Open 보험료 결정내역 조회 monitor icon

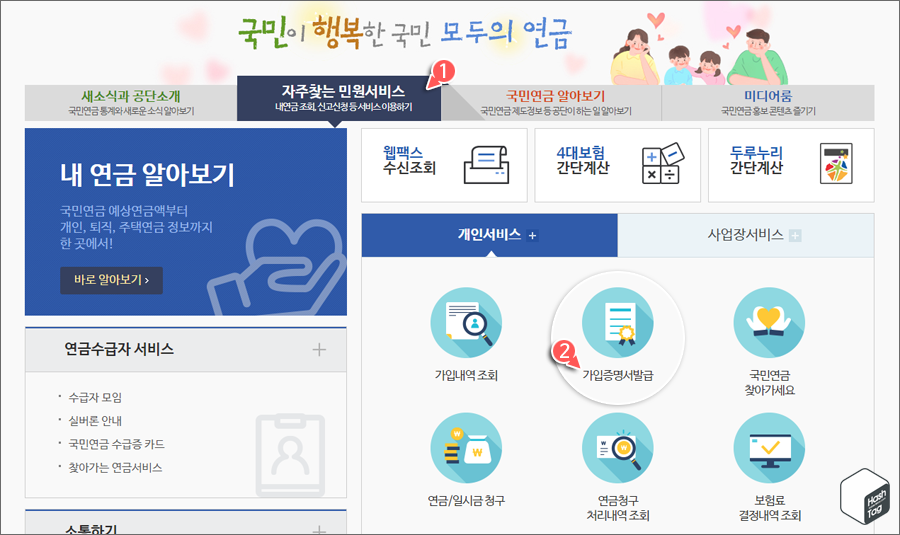[x=769, y=448]
